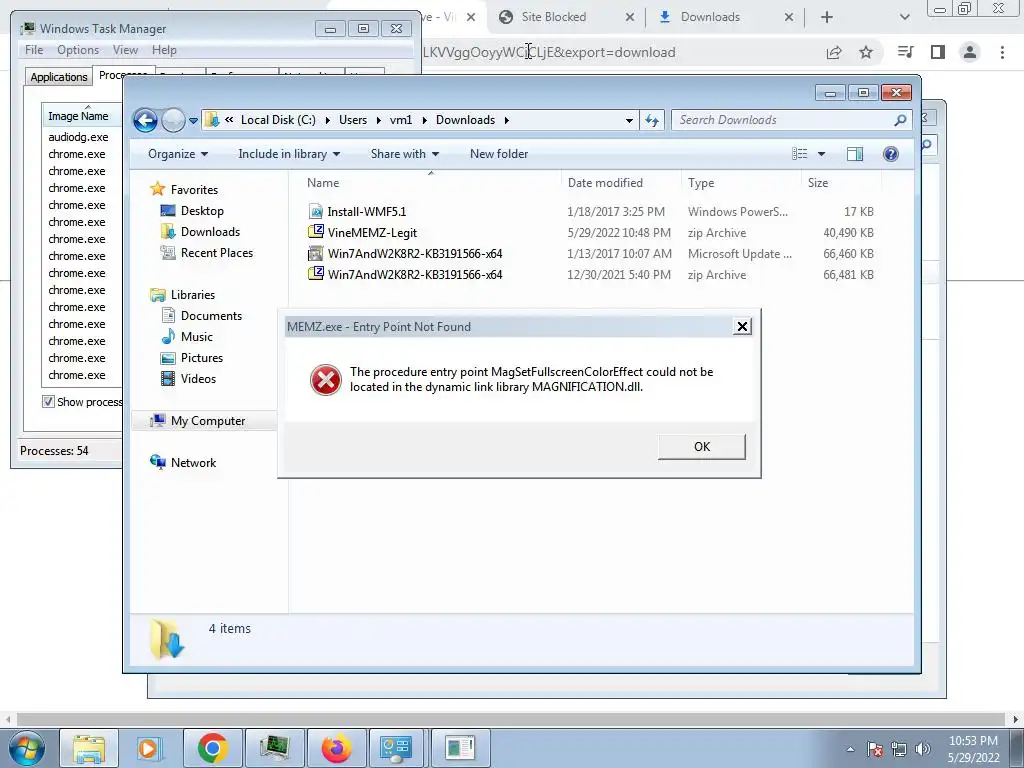Sort by Size column

[818, 183]
